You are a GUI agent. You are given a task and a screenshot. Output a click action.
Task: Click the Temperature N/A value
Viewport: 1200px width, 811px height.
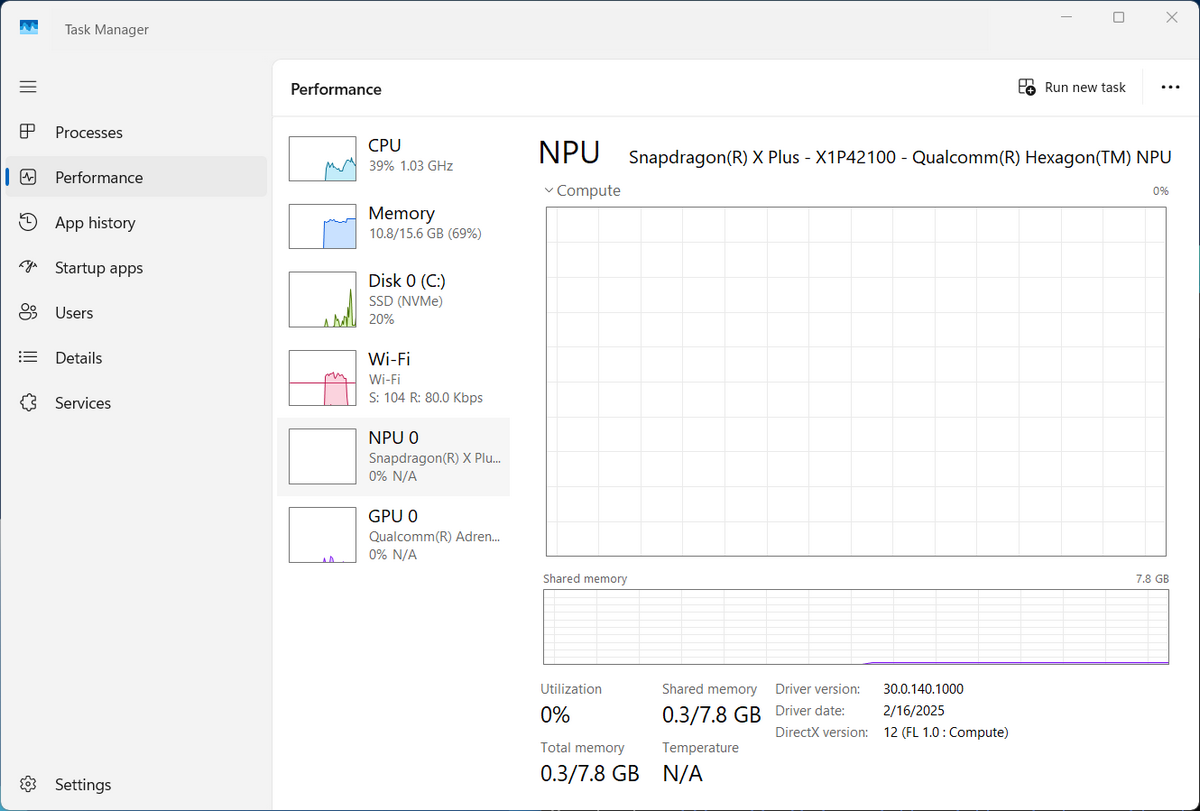point(683,773)
